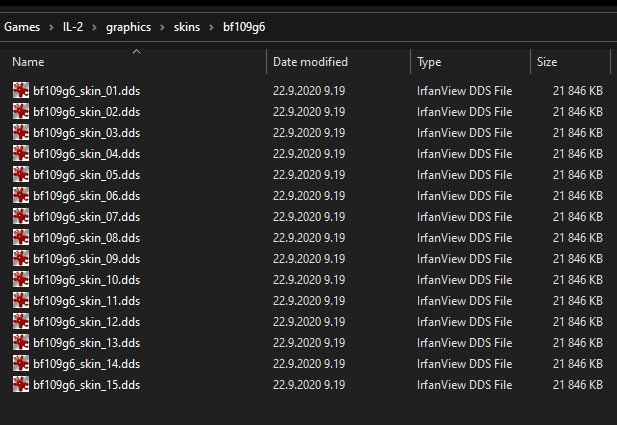Screen dimensions: 617x425
Task: Click the bf109g6_skin_14.dds file icon
Action: [x=21, y=364]
